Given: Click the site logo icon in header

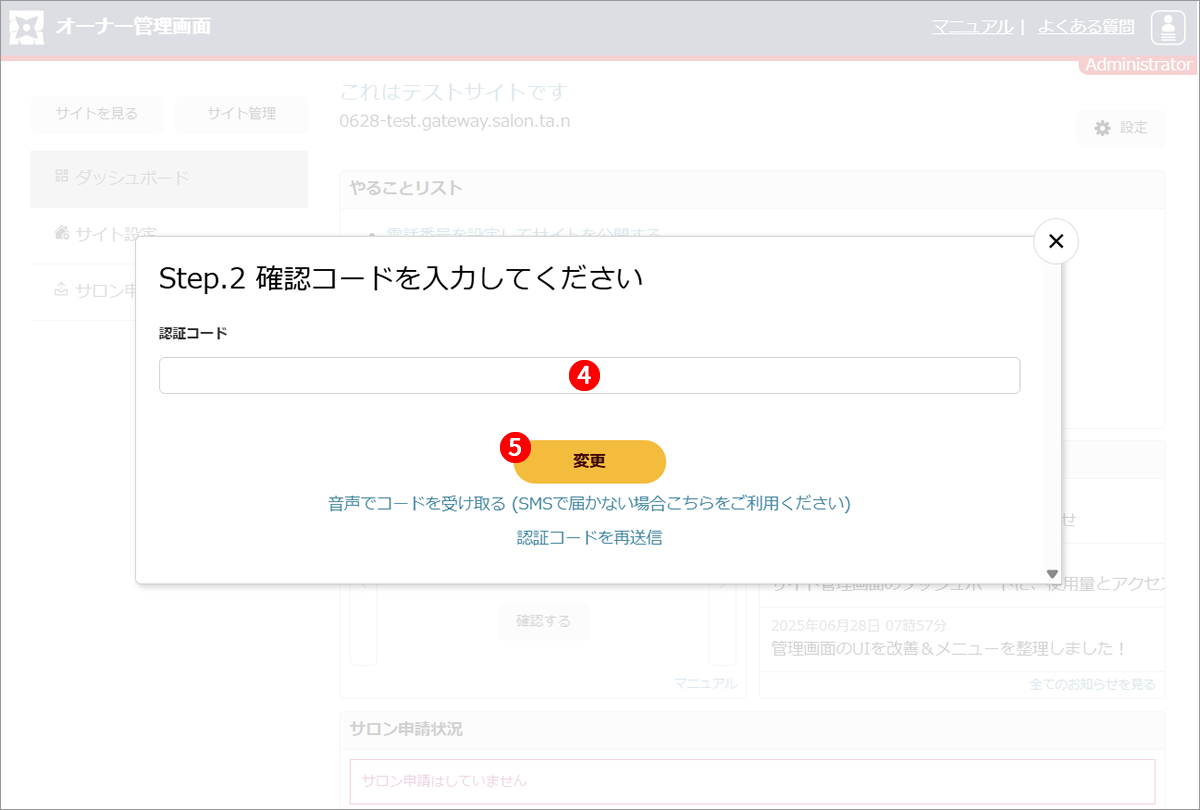Looking at the screenshot, I should [27, 27].
